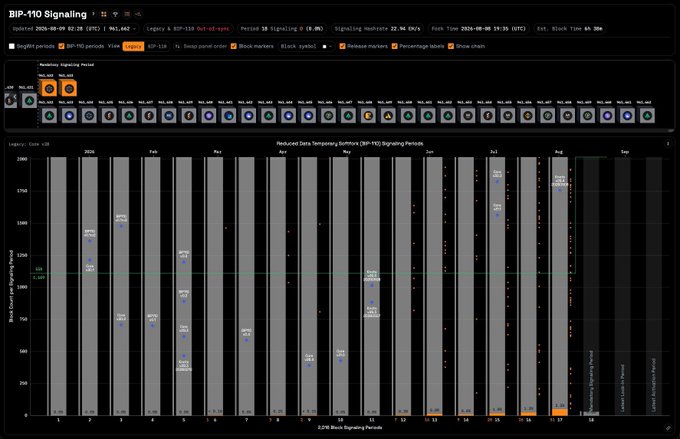Click the Est. Block Time 6h 38m pill

click(x=569, y=29)
